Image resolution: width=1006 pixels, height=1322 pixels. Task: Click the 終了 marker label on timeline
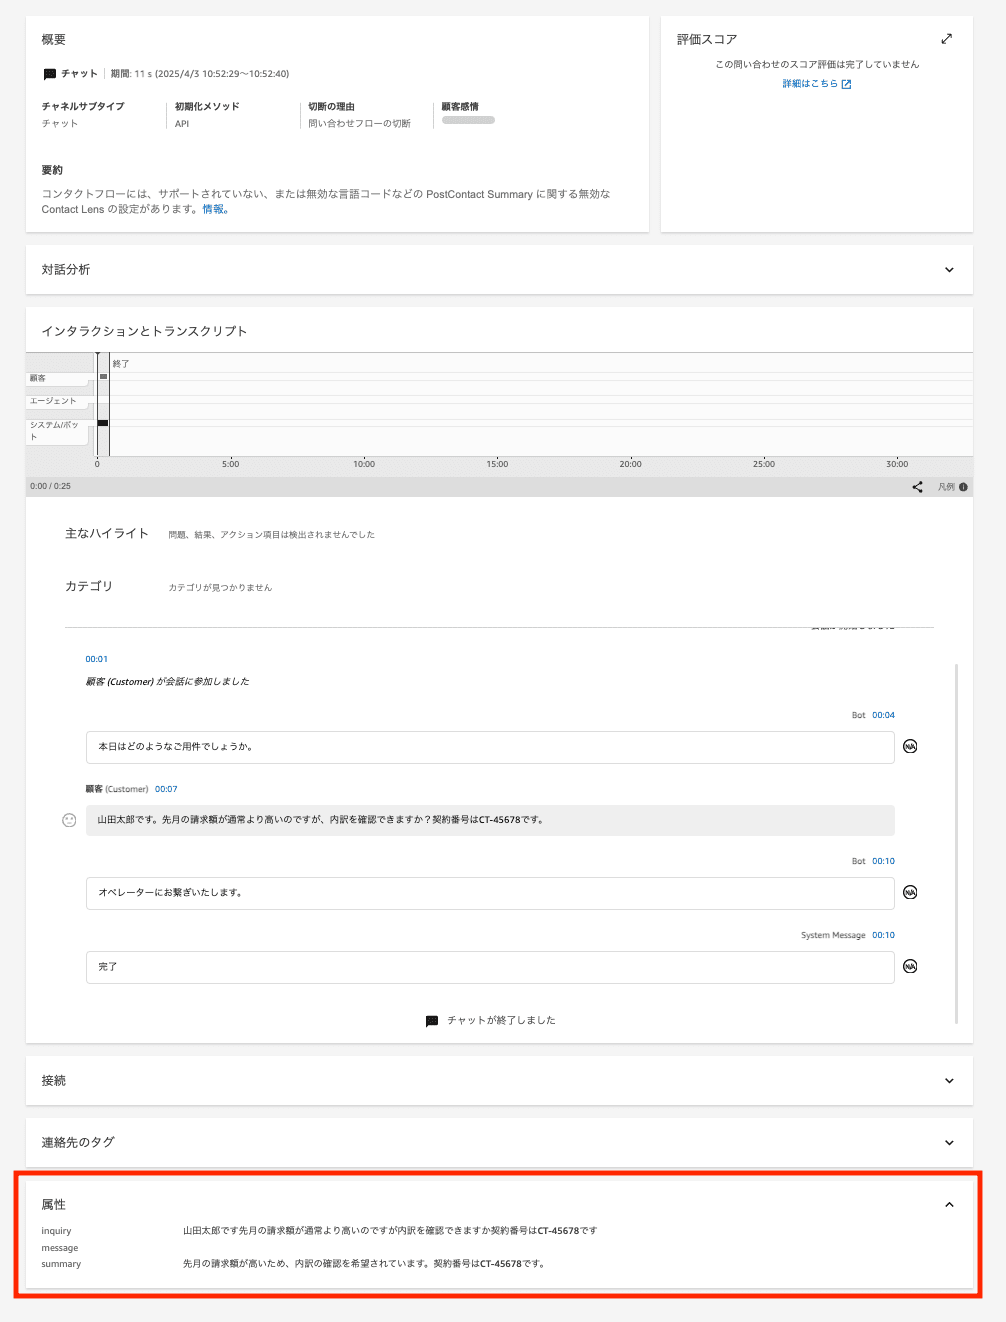point(121,364)
